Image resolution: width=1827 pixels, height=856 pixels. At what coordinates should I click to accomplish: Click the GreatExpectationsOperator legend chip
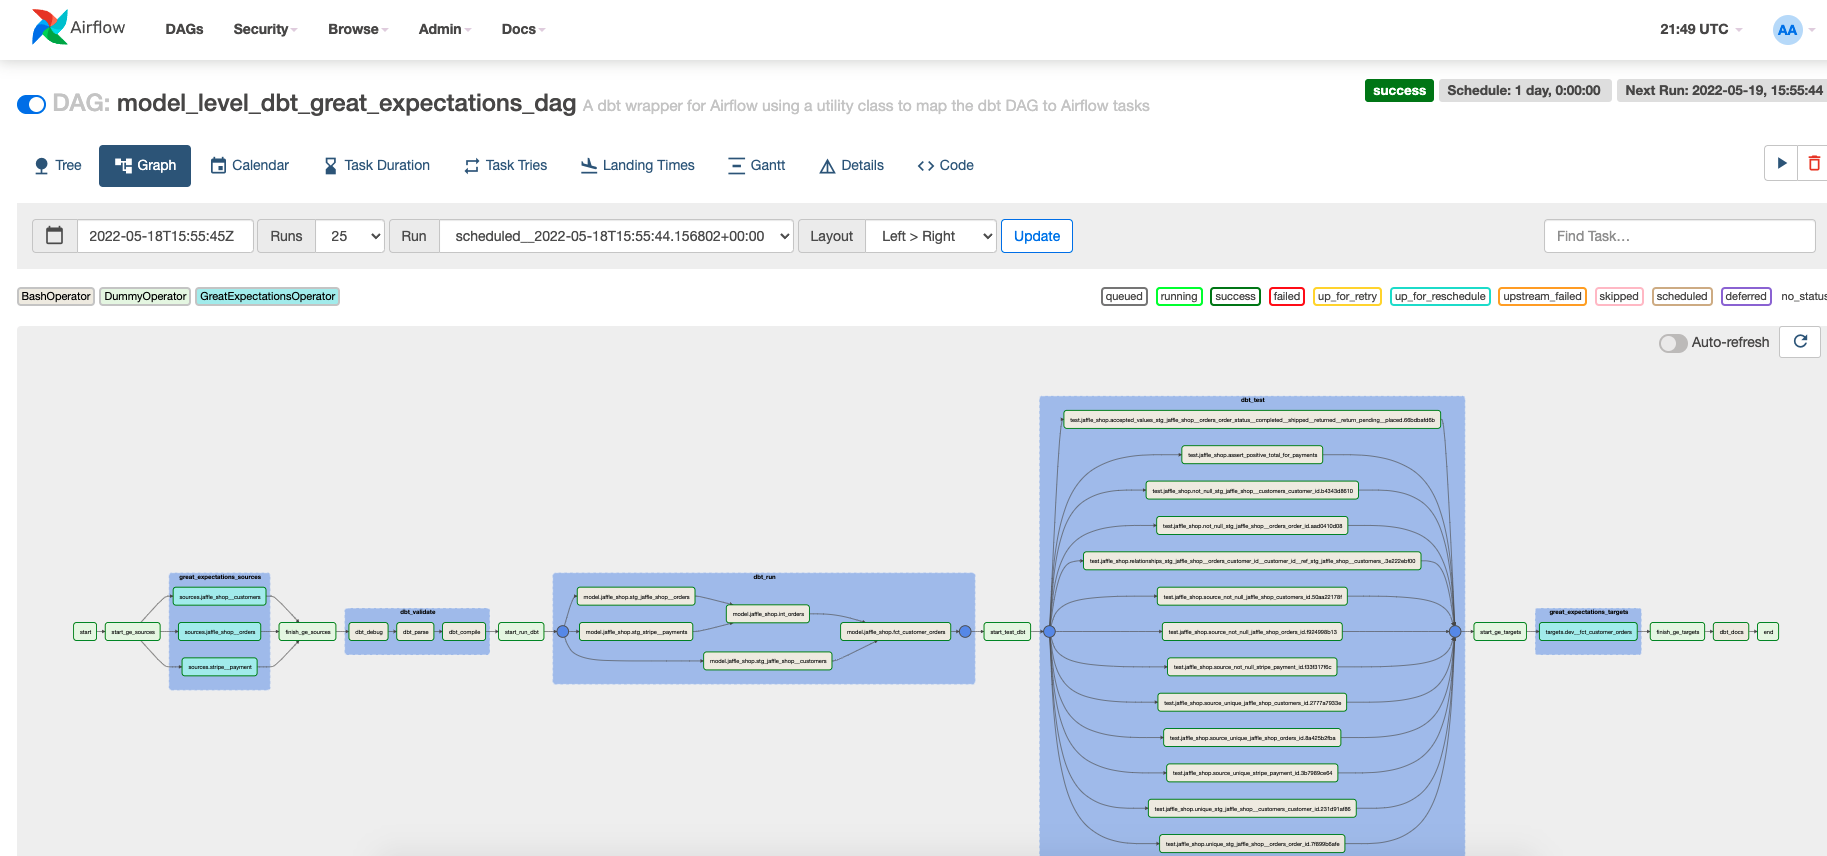pos(267,296)
